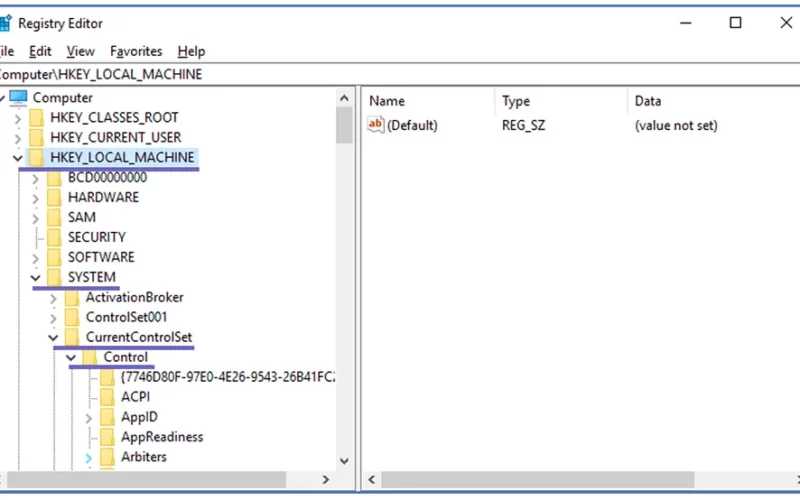Image resolution: width=800 pixels, height=500 pixels.
Task: Click the Control folder icon
Action: (89, 357)
